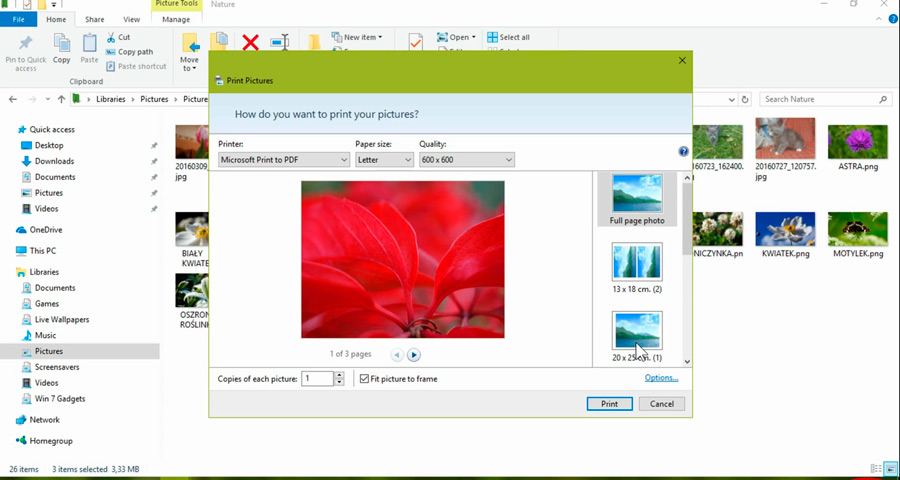Click the Cut scissors command
900x480 pixels.
tap(118, 37)
